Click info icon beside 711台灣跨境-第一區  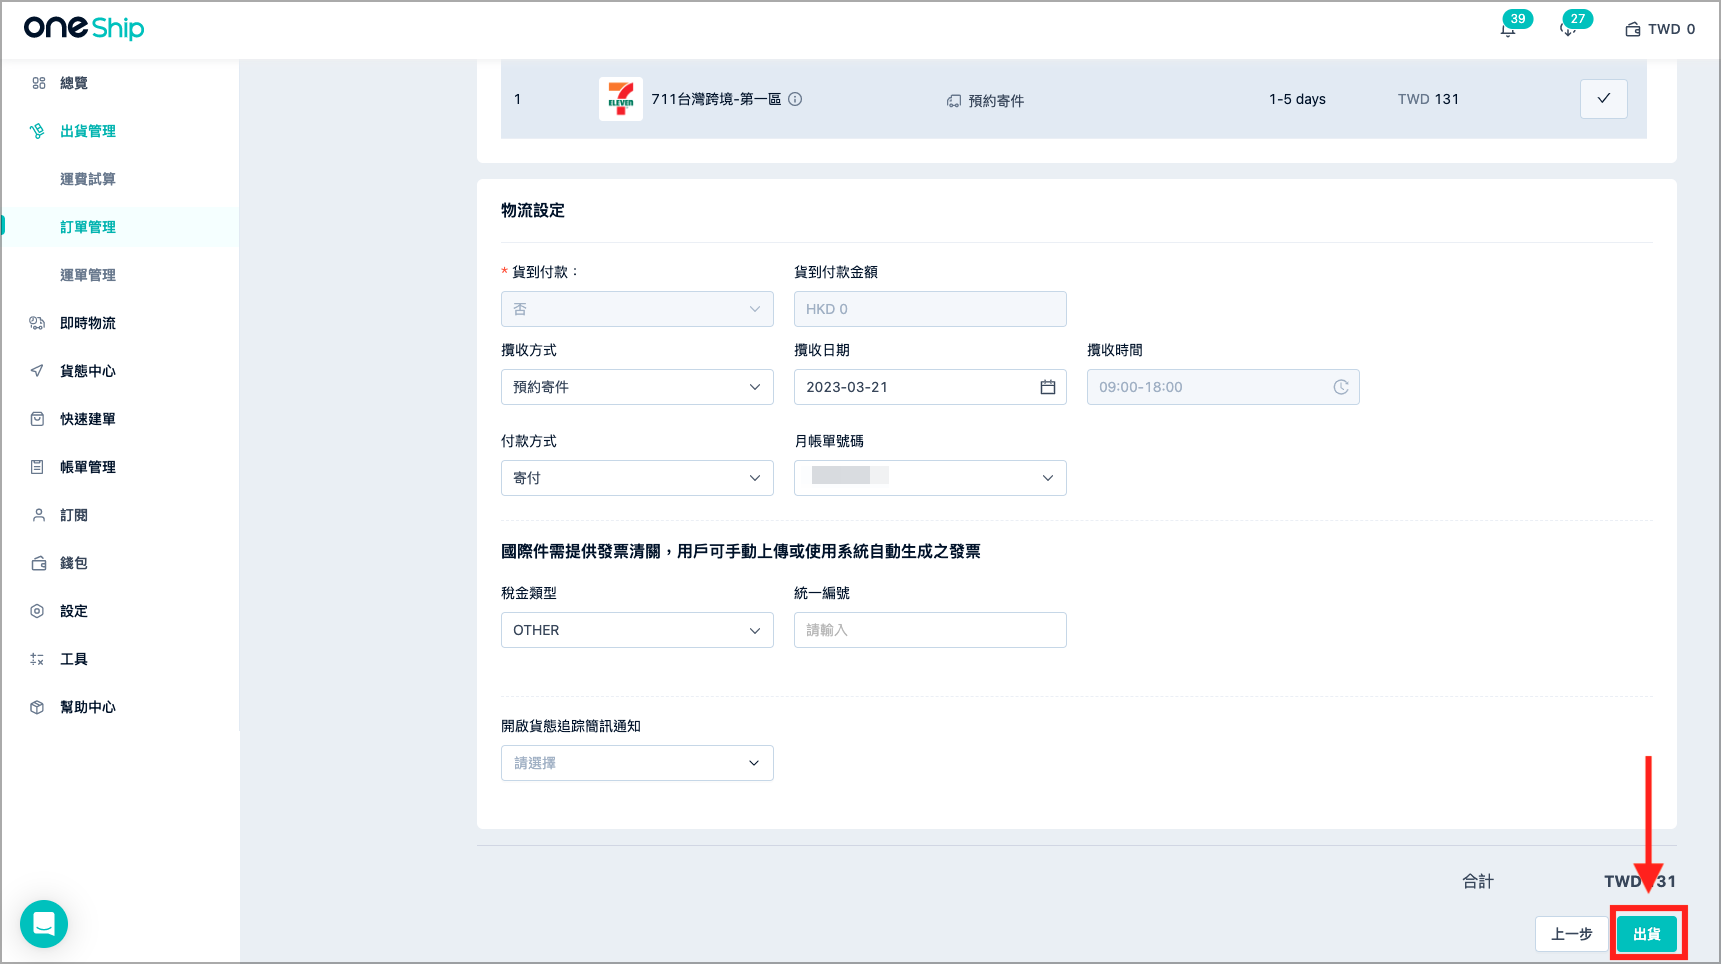795,99
